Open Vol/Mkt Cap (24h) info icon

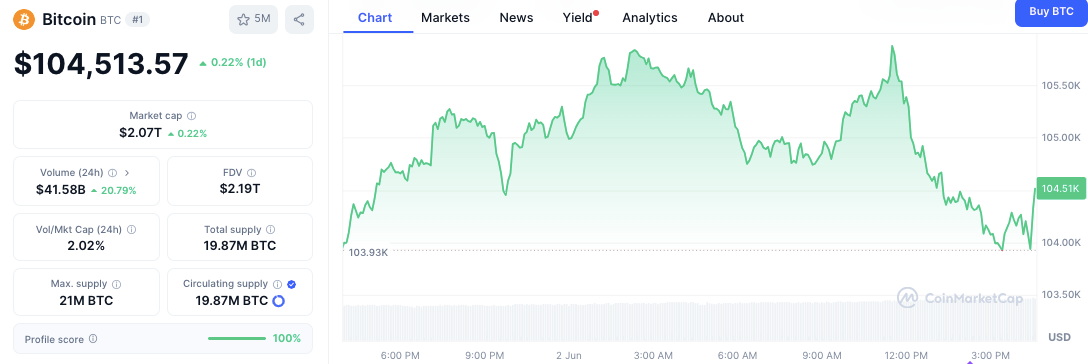click(x=131, y=229)
